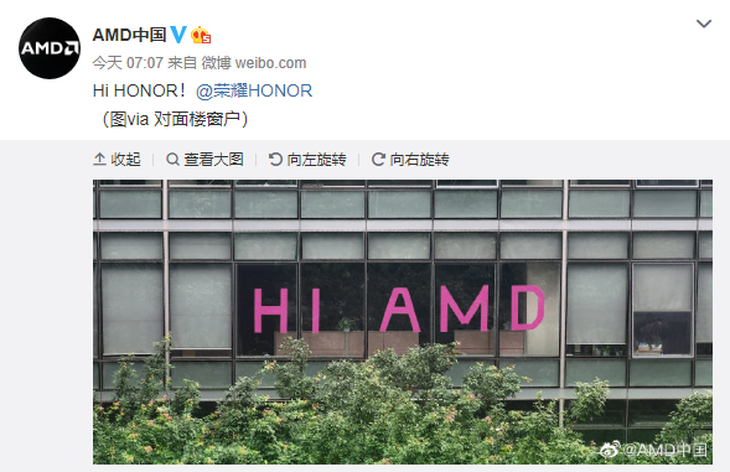Open the AMD round profile avatar
The image size is (730, 472).
click(49, 48)
